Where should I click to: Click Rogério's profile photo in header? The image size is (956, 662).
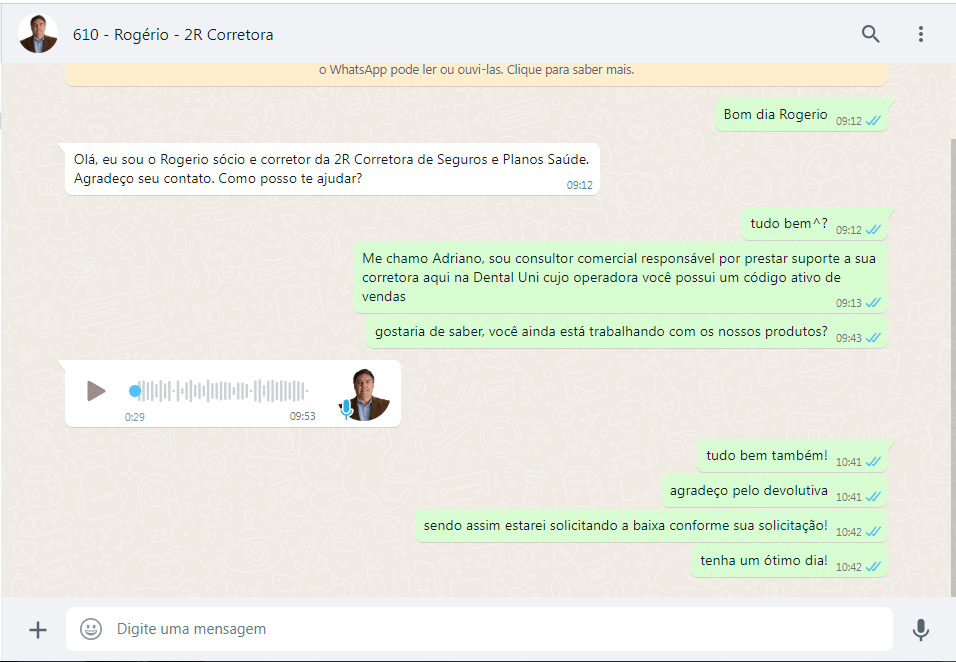point(38,34)
